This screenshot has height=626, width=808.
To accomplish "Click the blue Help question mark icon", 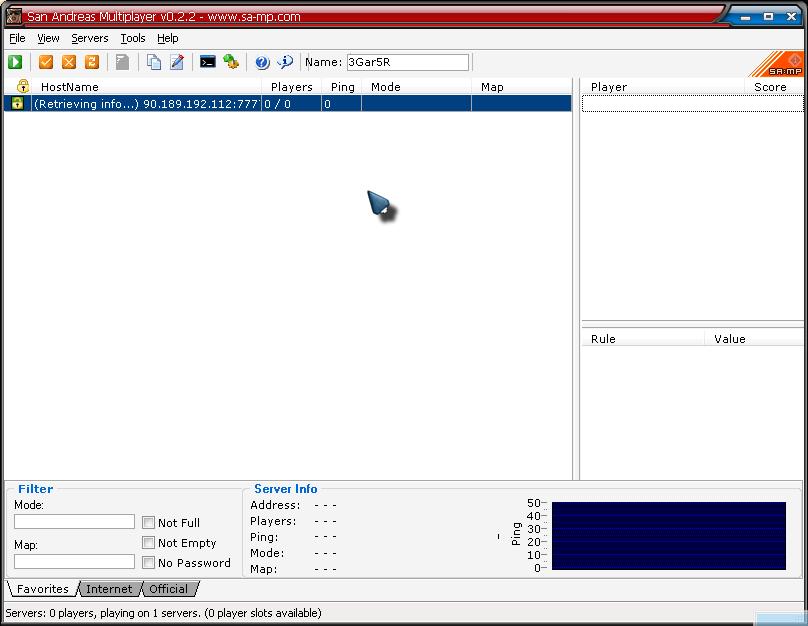I will (x=262, y=62).
